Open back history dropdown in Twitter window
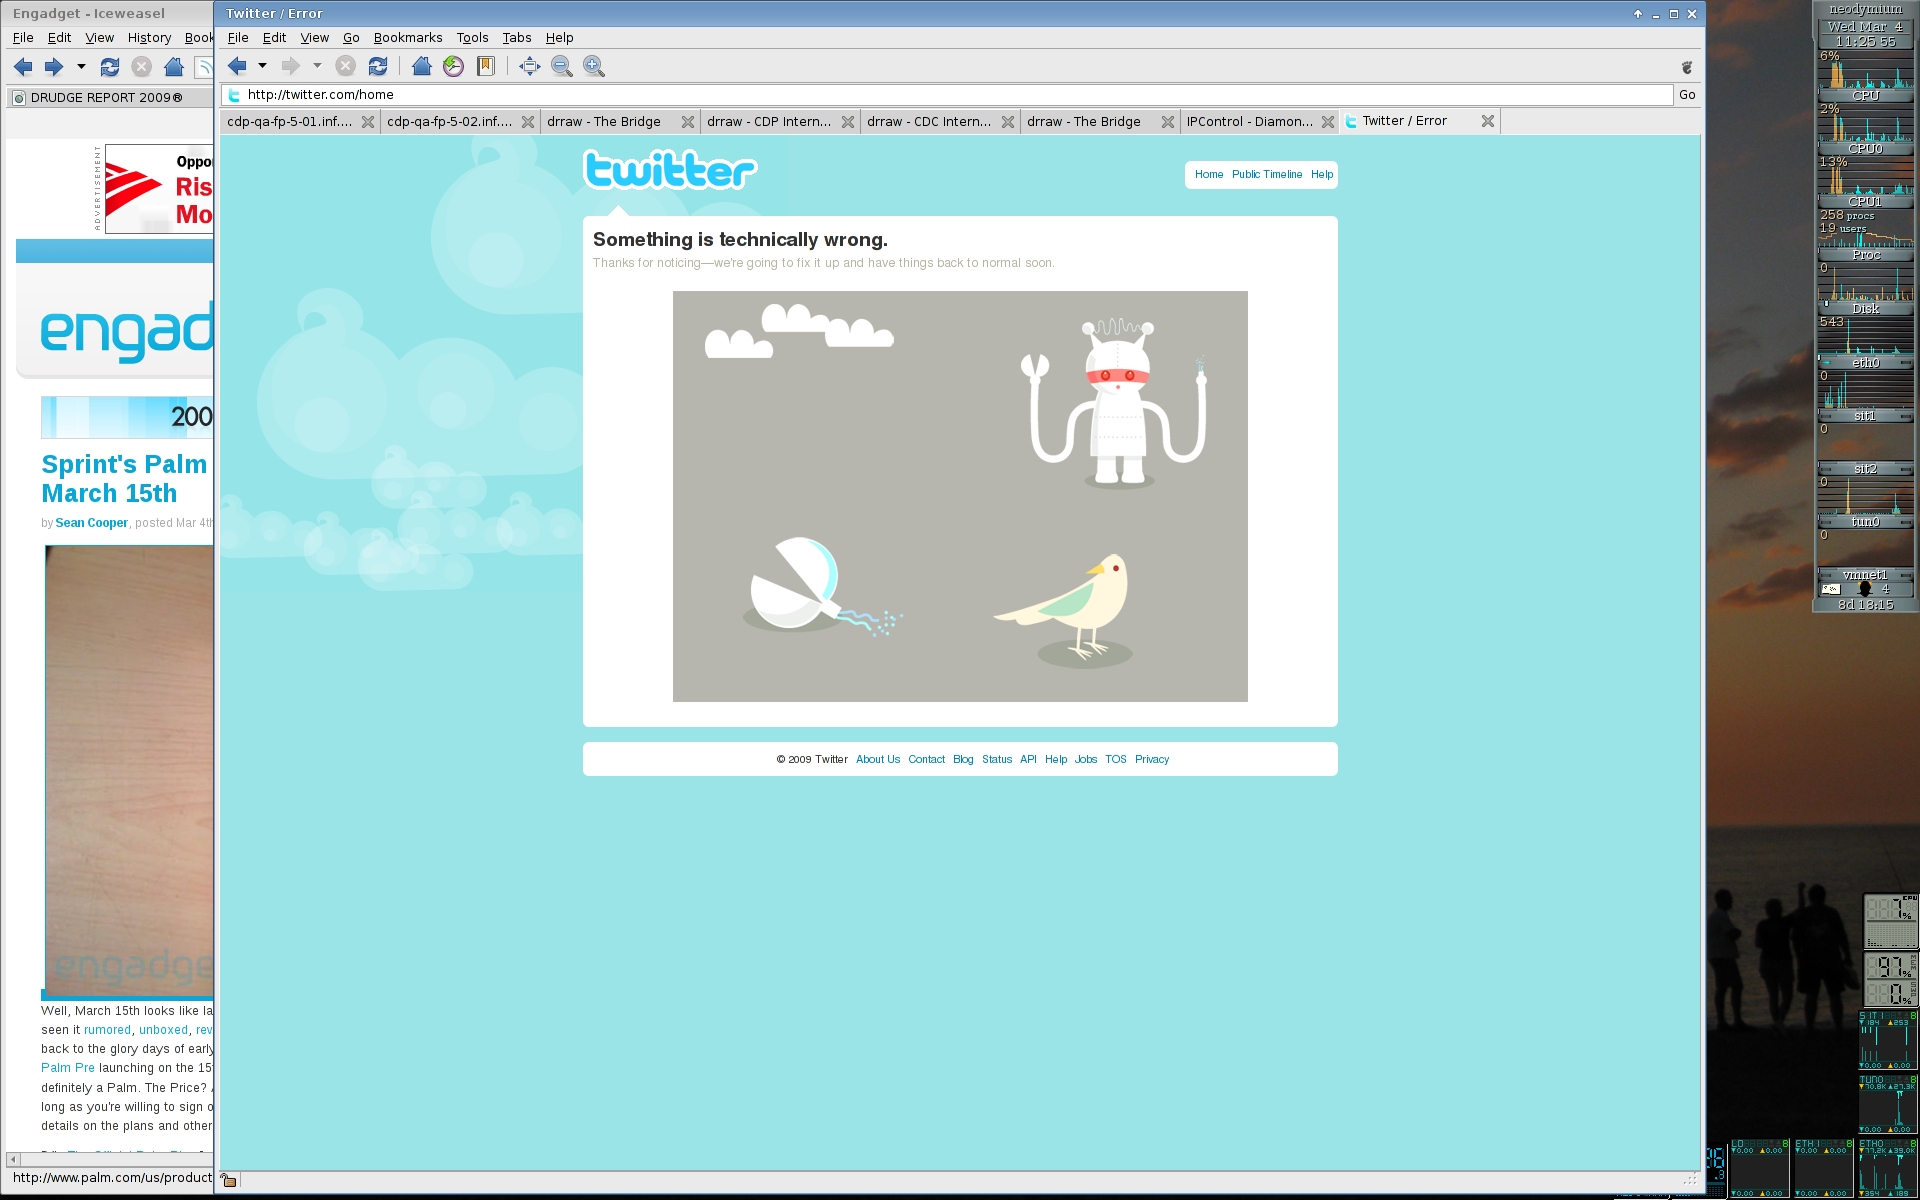1920x1200 pixels. (x=262, y=66)
